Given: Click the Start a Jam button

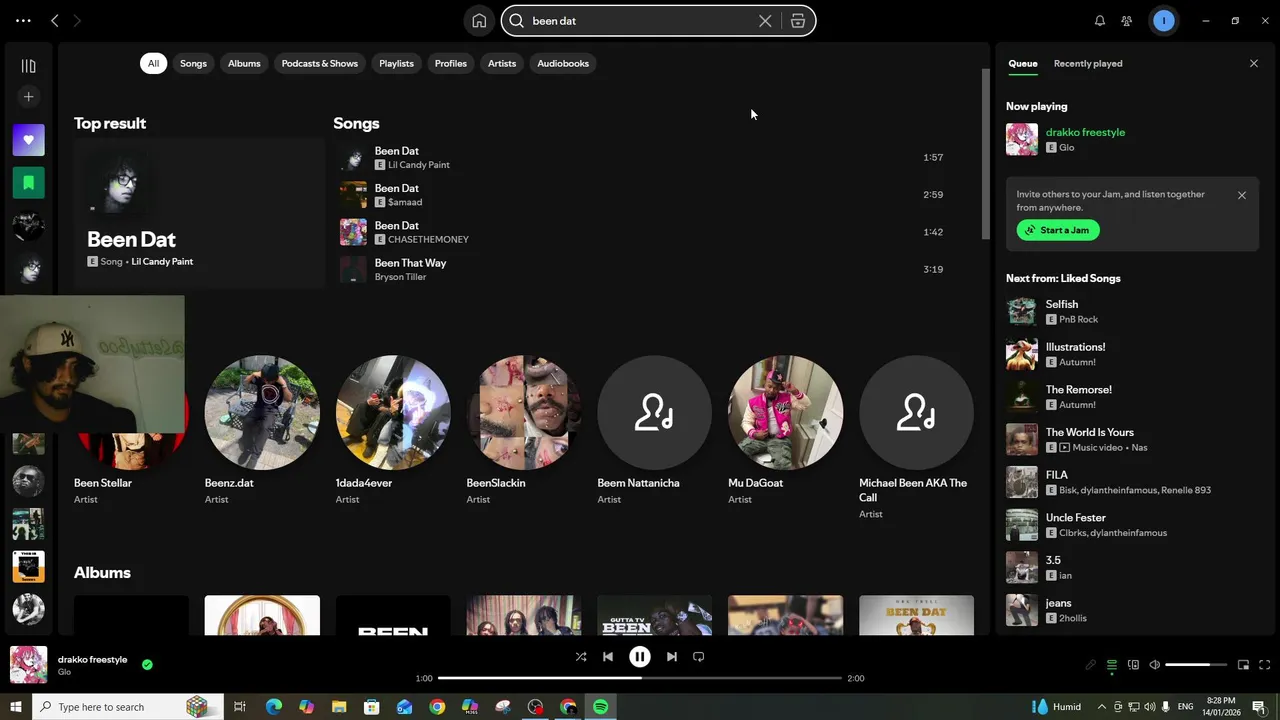Looking at the screenshot, I should coord(1058,230).
